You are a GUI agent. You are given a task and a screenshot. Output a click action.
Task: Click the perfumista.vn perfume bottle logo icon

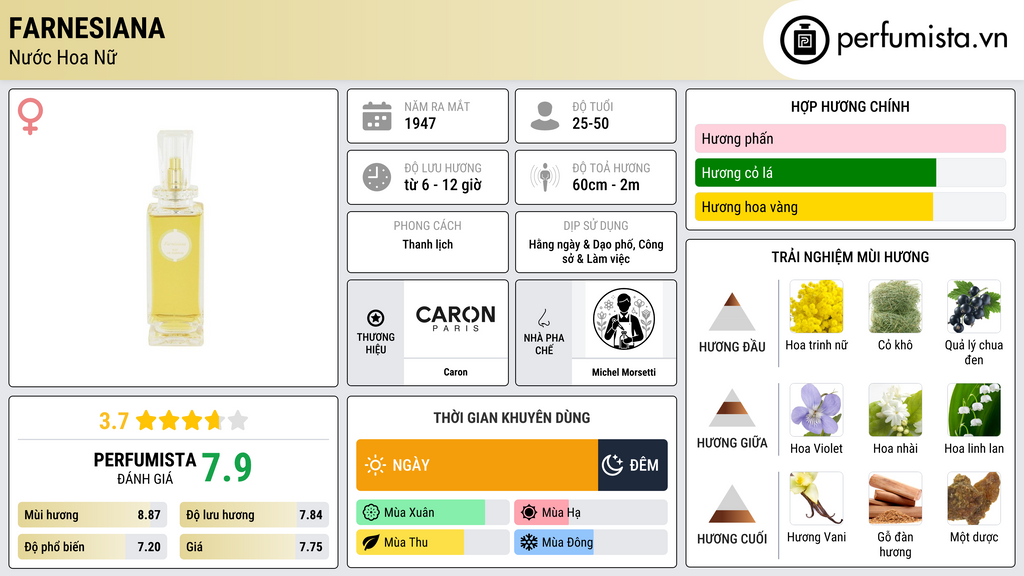pyautogui.click(x=804, y=40)
